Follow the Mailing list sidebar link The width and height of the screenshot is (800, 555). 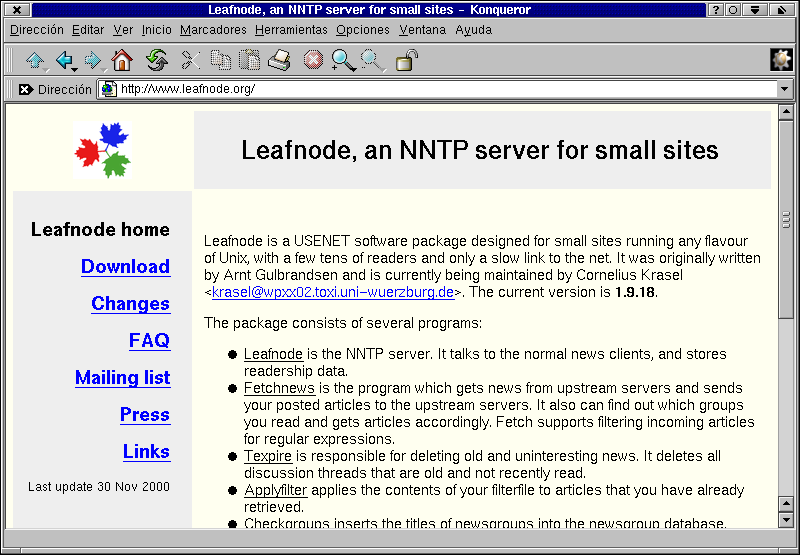(x=122, y=378)
